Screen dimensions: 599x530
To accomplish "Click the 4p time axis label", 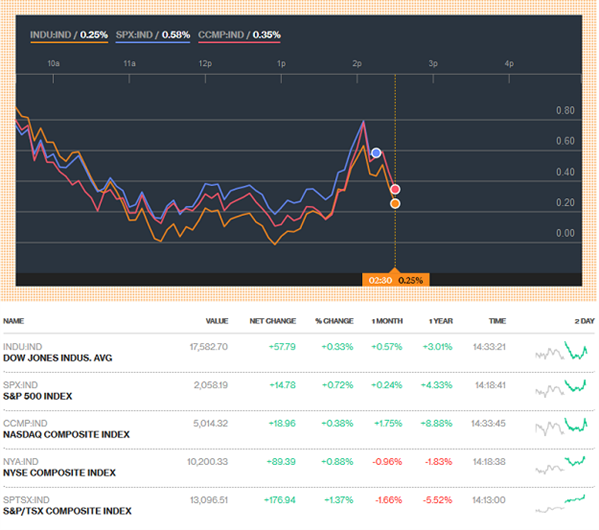I will [x=509, y=63].
